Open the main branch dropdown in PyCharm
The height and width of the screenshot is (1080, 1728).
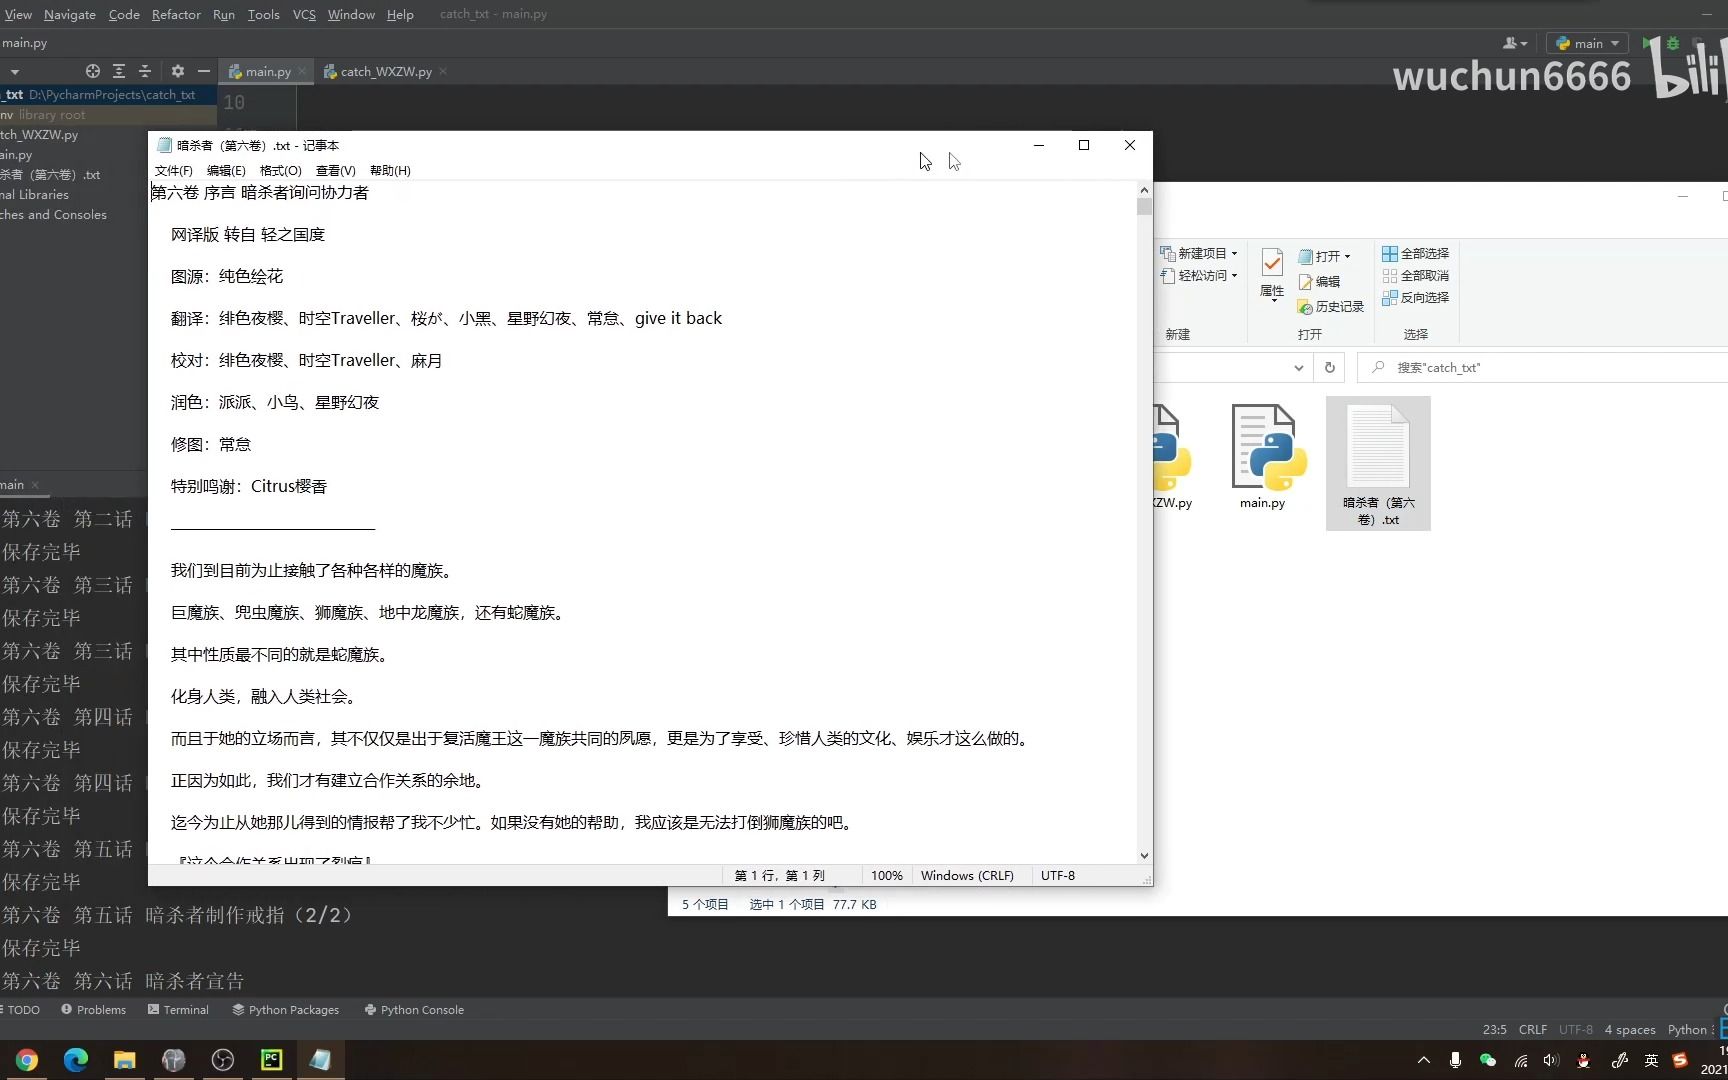[1586, 43]
